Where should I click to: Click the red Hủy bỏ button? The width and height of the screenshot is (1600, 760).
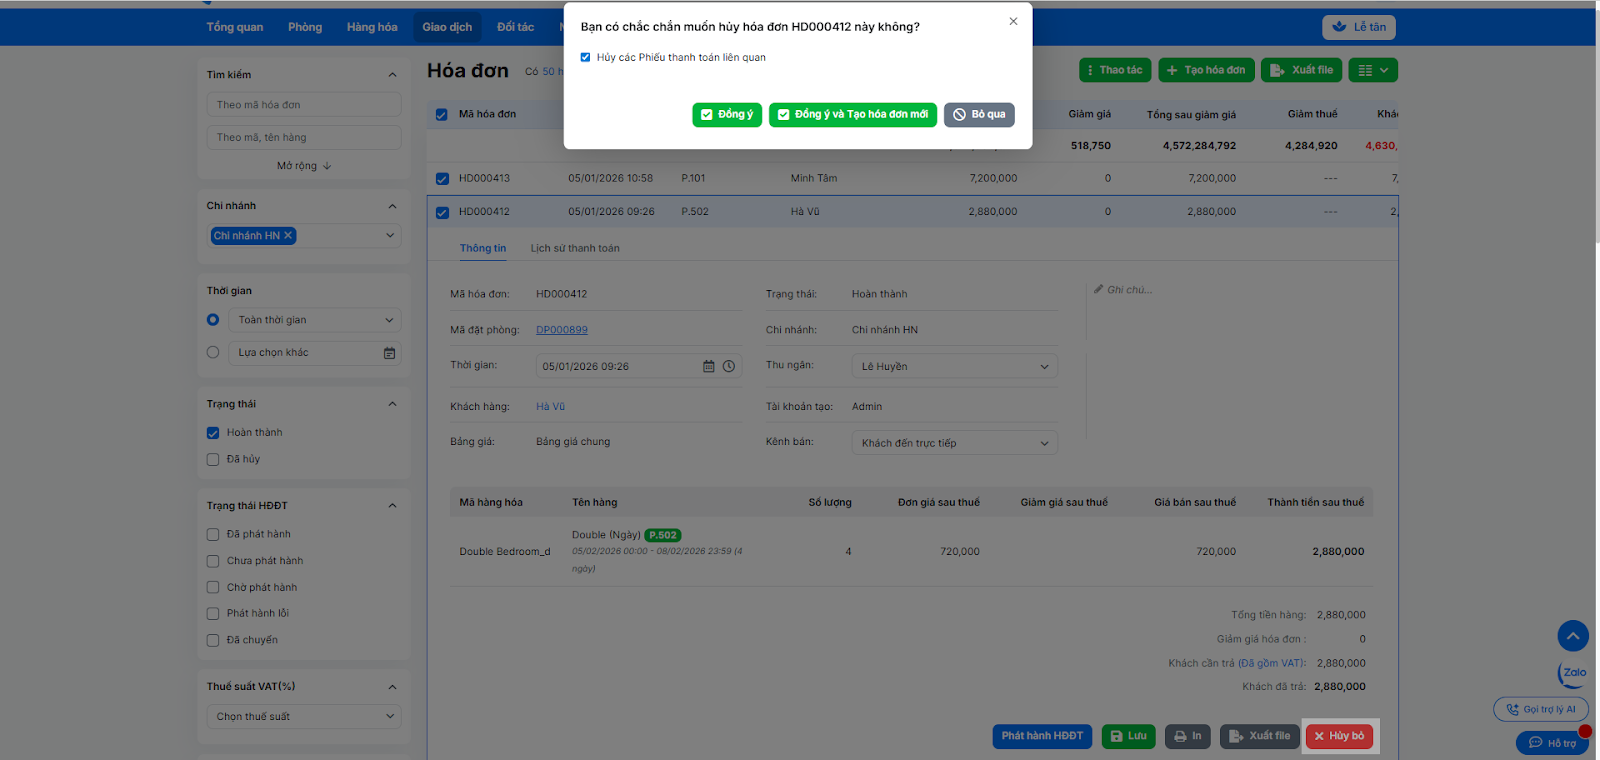1339,736
